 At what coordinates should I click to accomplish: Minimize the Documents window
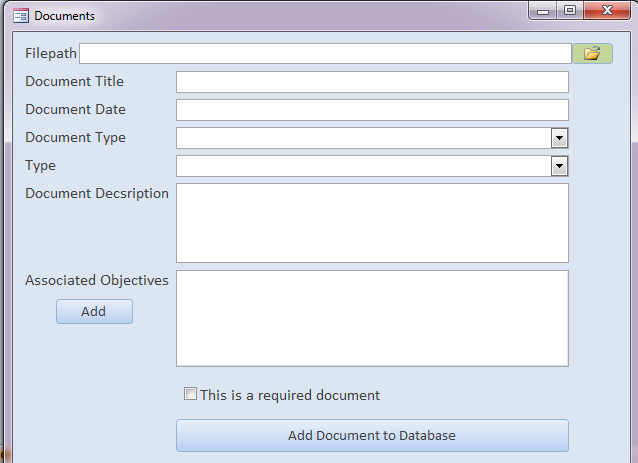click(544, 12)
